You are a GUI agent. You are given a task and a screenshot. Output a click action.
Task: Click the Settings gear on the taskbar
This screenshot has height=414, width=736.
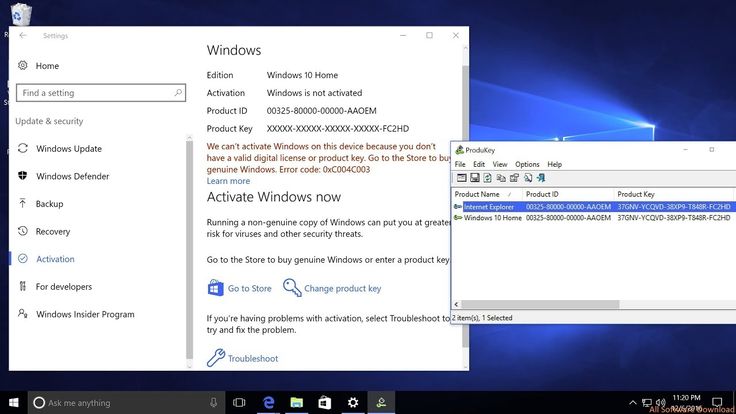coord(353,402)
